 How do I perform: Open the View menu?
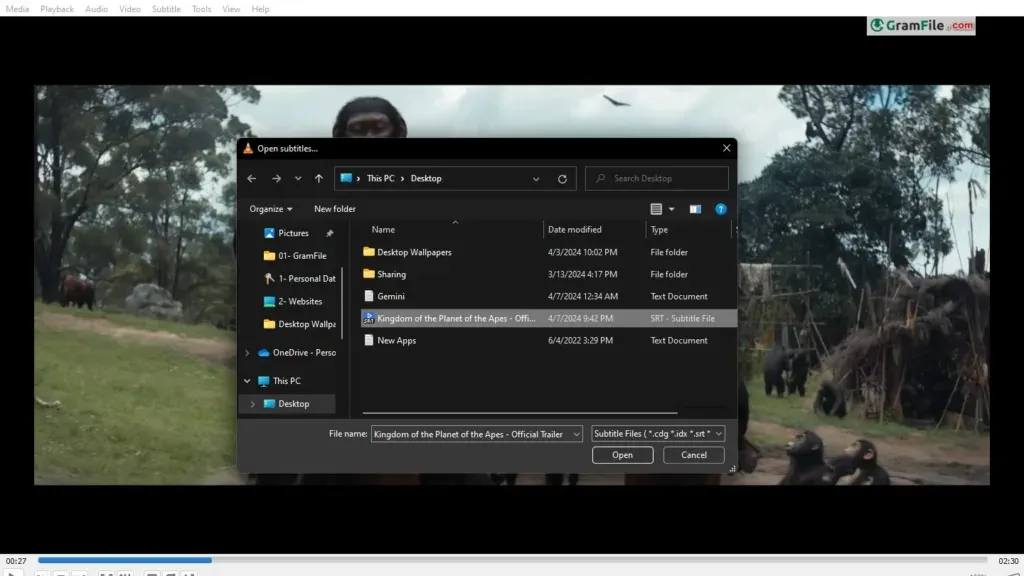tap(231, 9)
